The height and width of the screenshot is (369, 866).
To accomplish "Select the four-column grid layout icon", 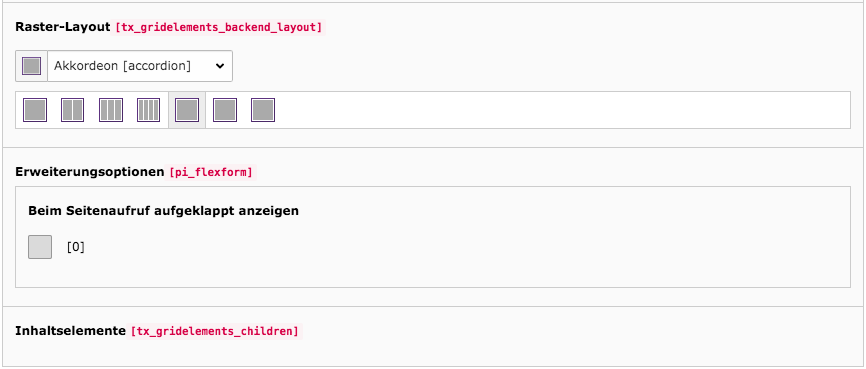I will [149, 110].
